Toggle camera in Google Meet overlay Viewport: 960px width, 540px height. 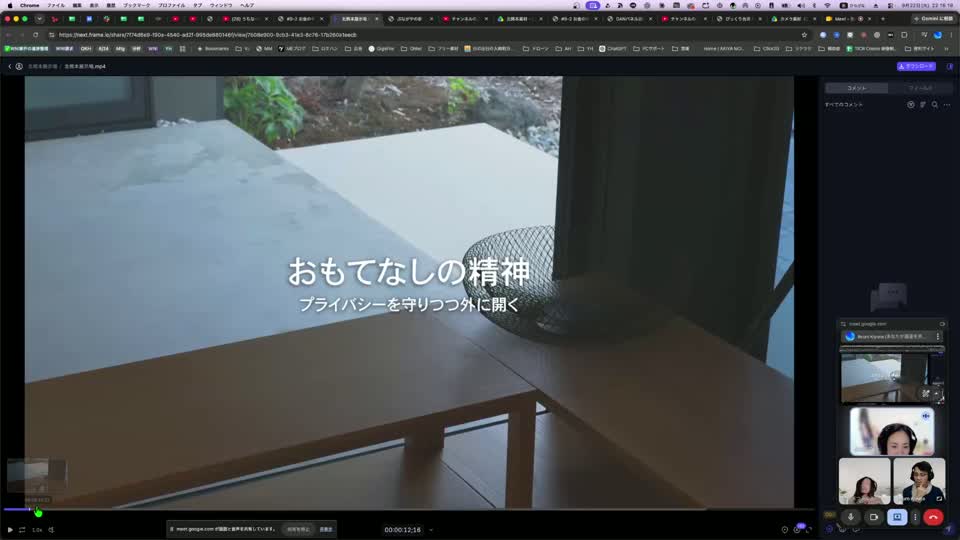[x=874, y=517]
